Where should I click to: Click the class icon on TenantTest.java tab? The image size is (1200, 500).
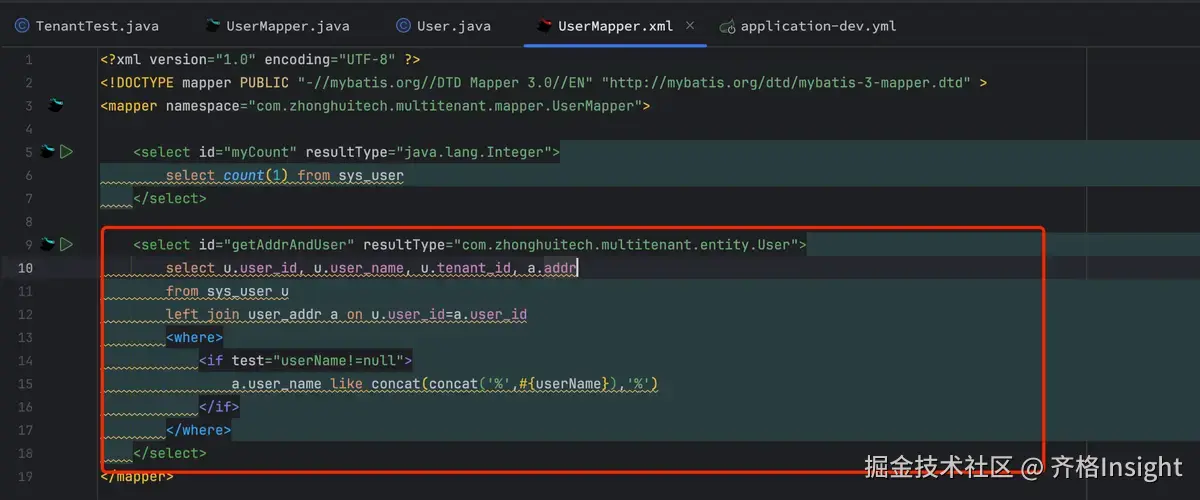pyautogui.click(x=21, y=26)
